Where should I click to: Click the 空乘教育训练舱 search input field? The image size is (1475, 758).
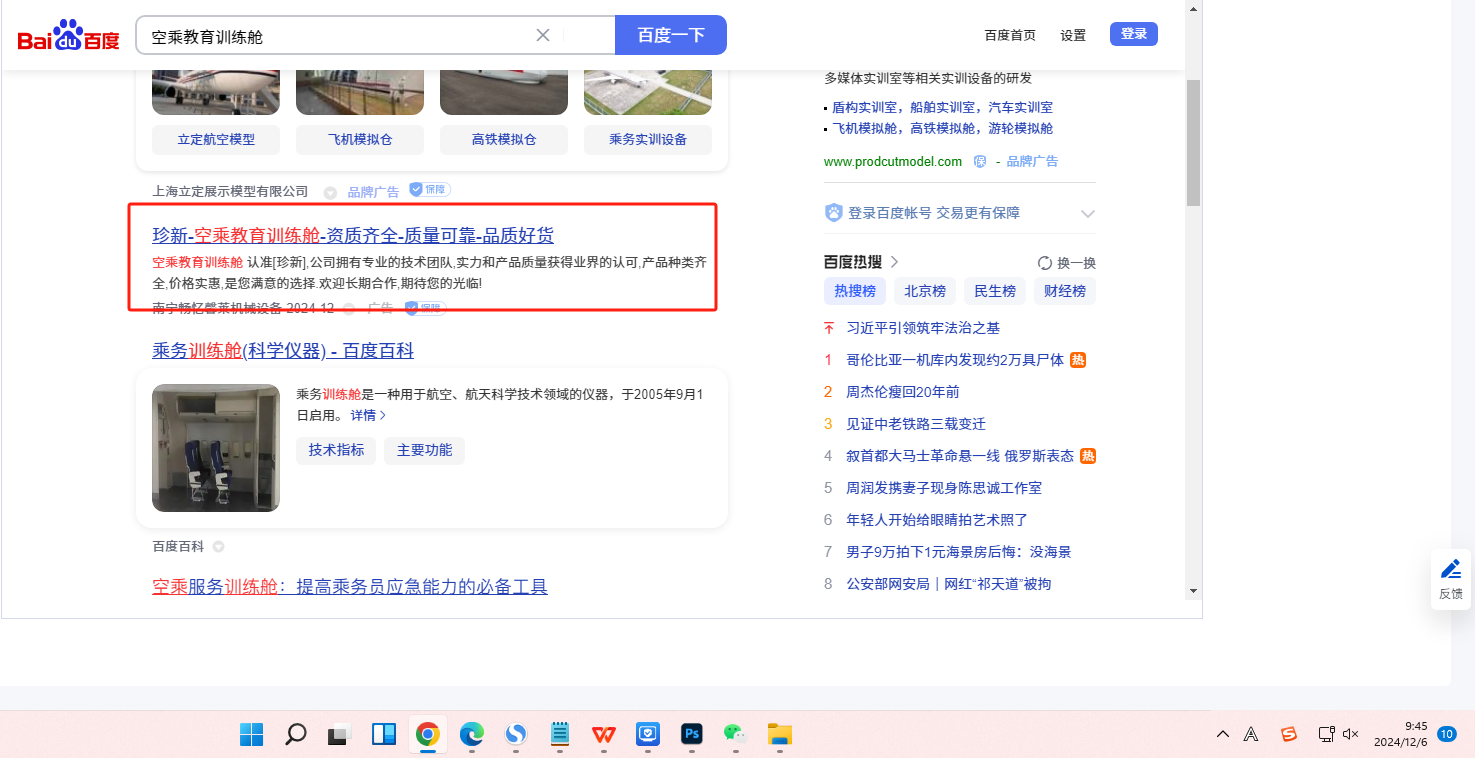coord(340,36)
